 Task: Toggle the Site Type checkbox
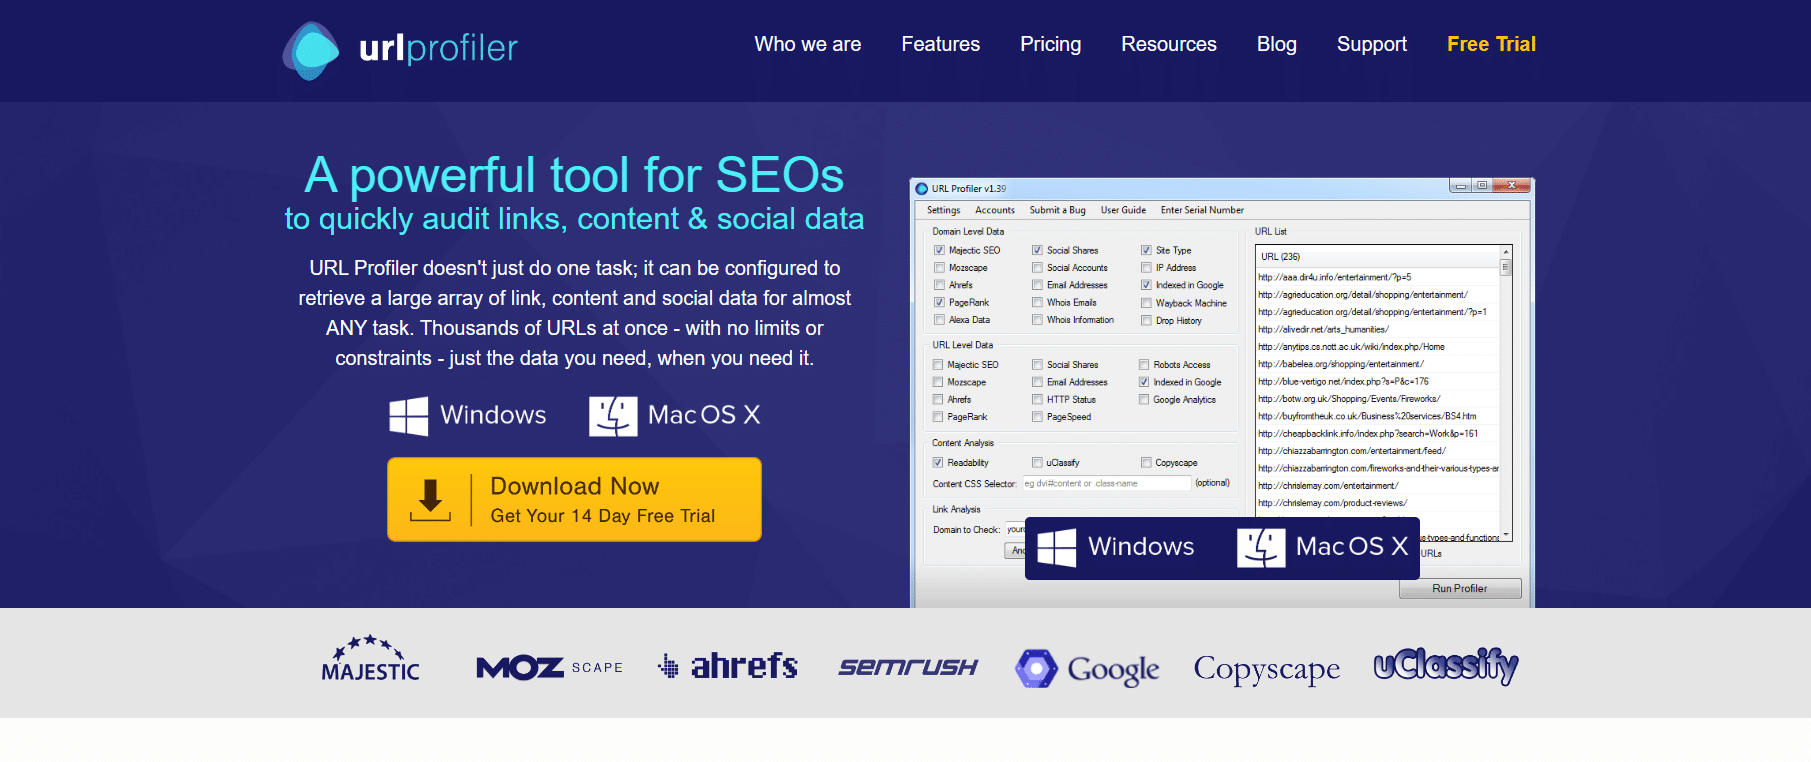tap(1146, 250)
